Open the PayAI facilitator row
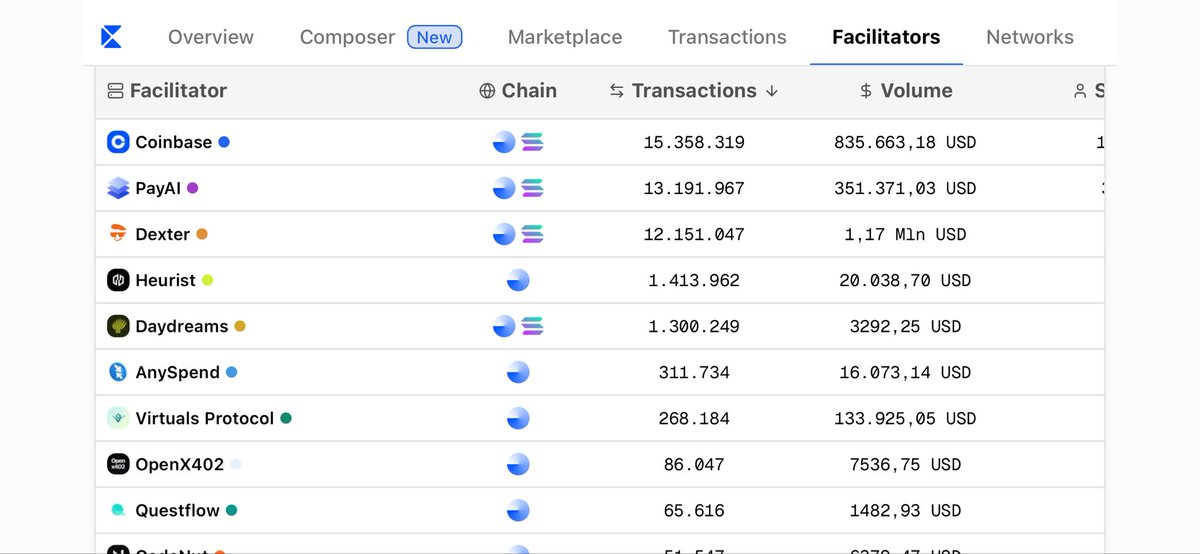Viewport: 1200px width, 554px height. 600,188
